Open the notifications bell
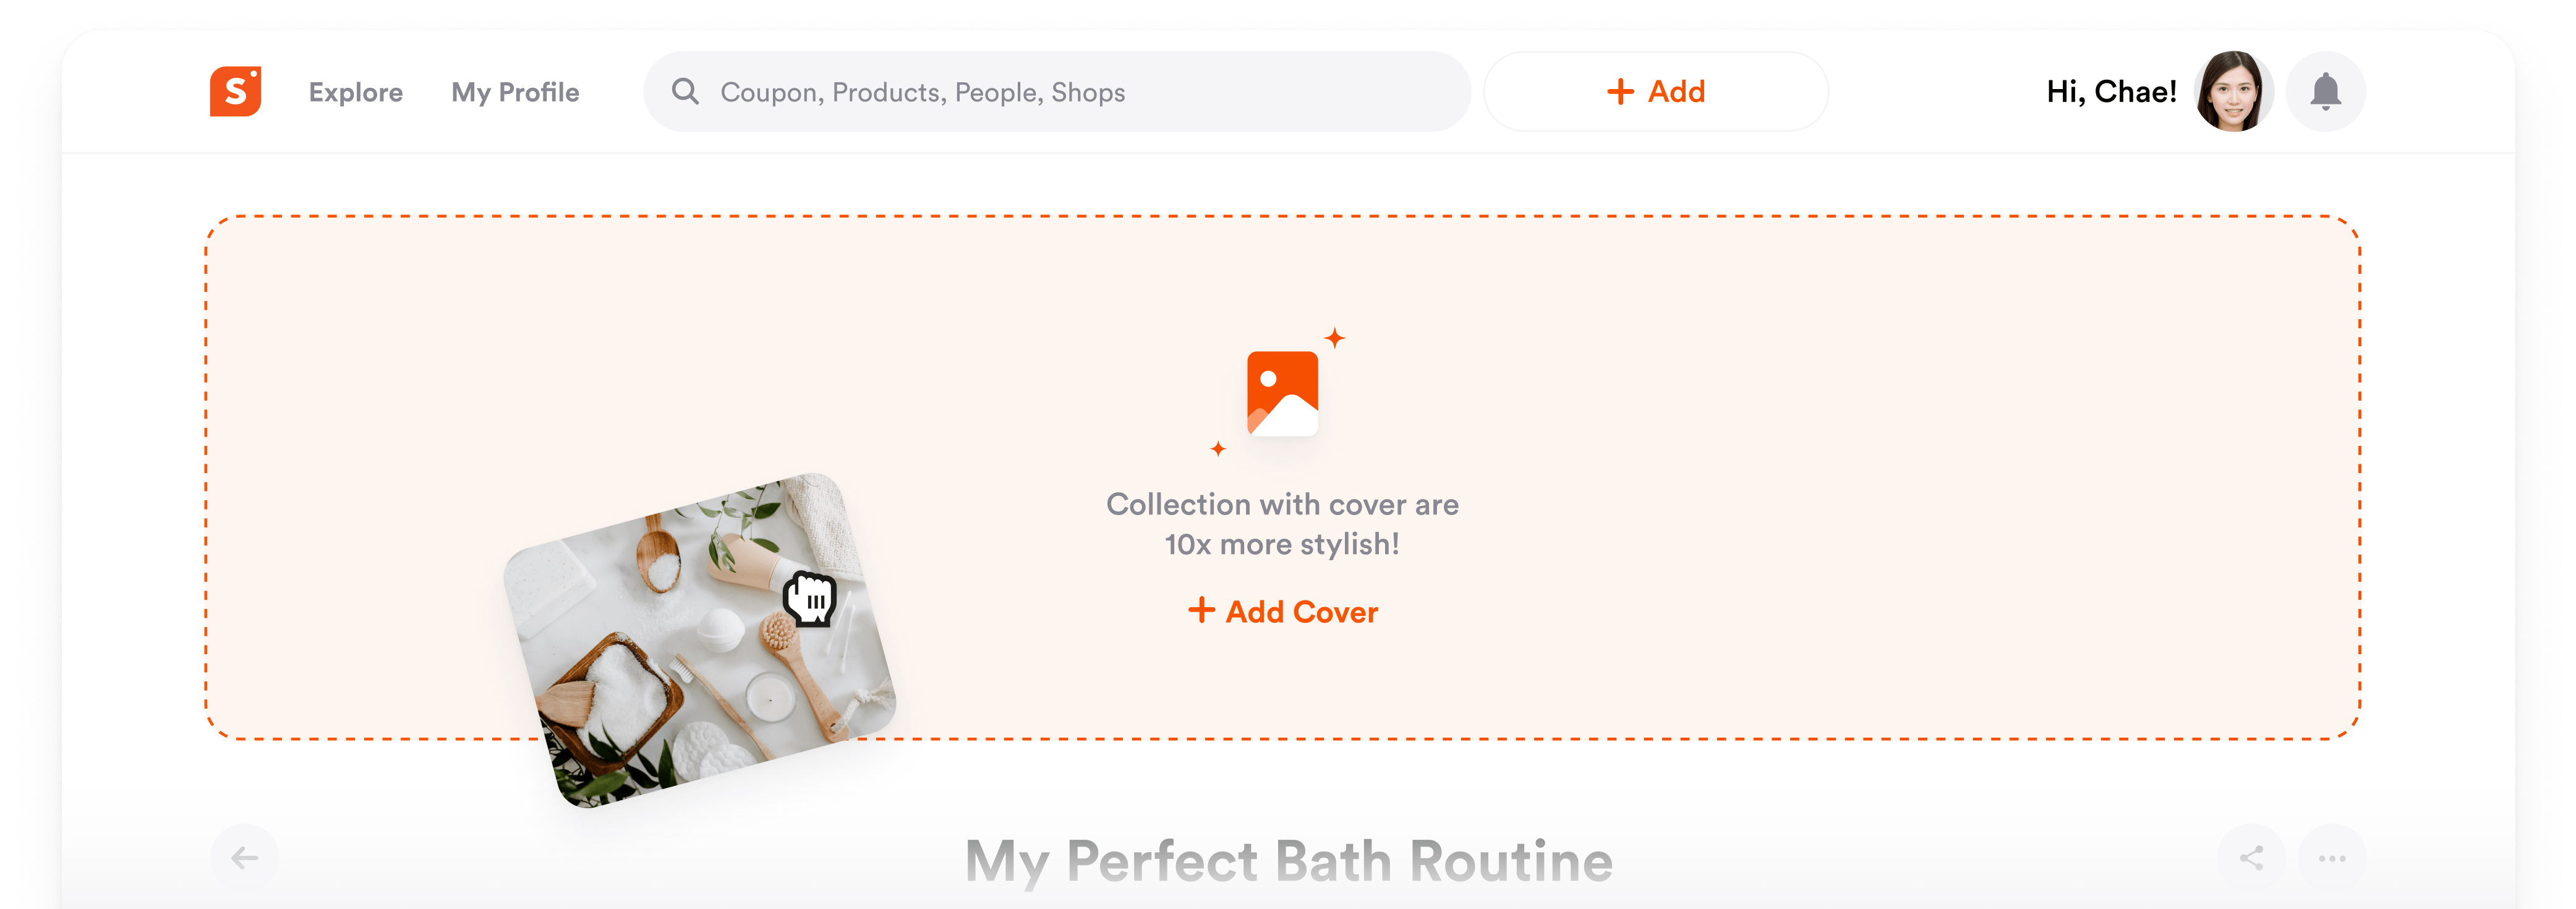This screenshot has height=909, width=2576. coord(2325,91)
